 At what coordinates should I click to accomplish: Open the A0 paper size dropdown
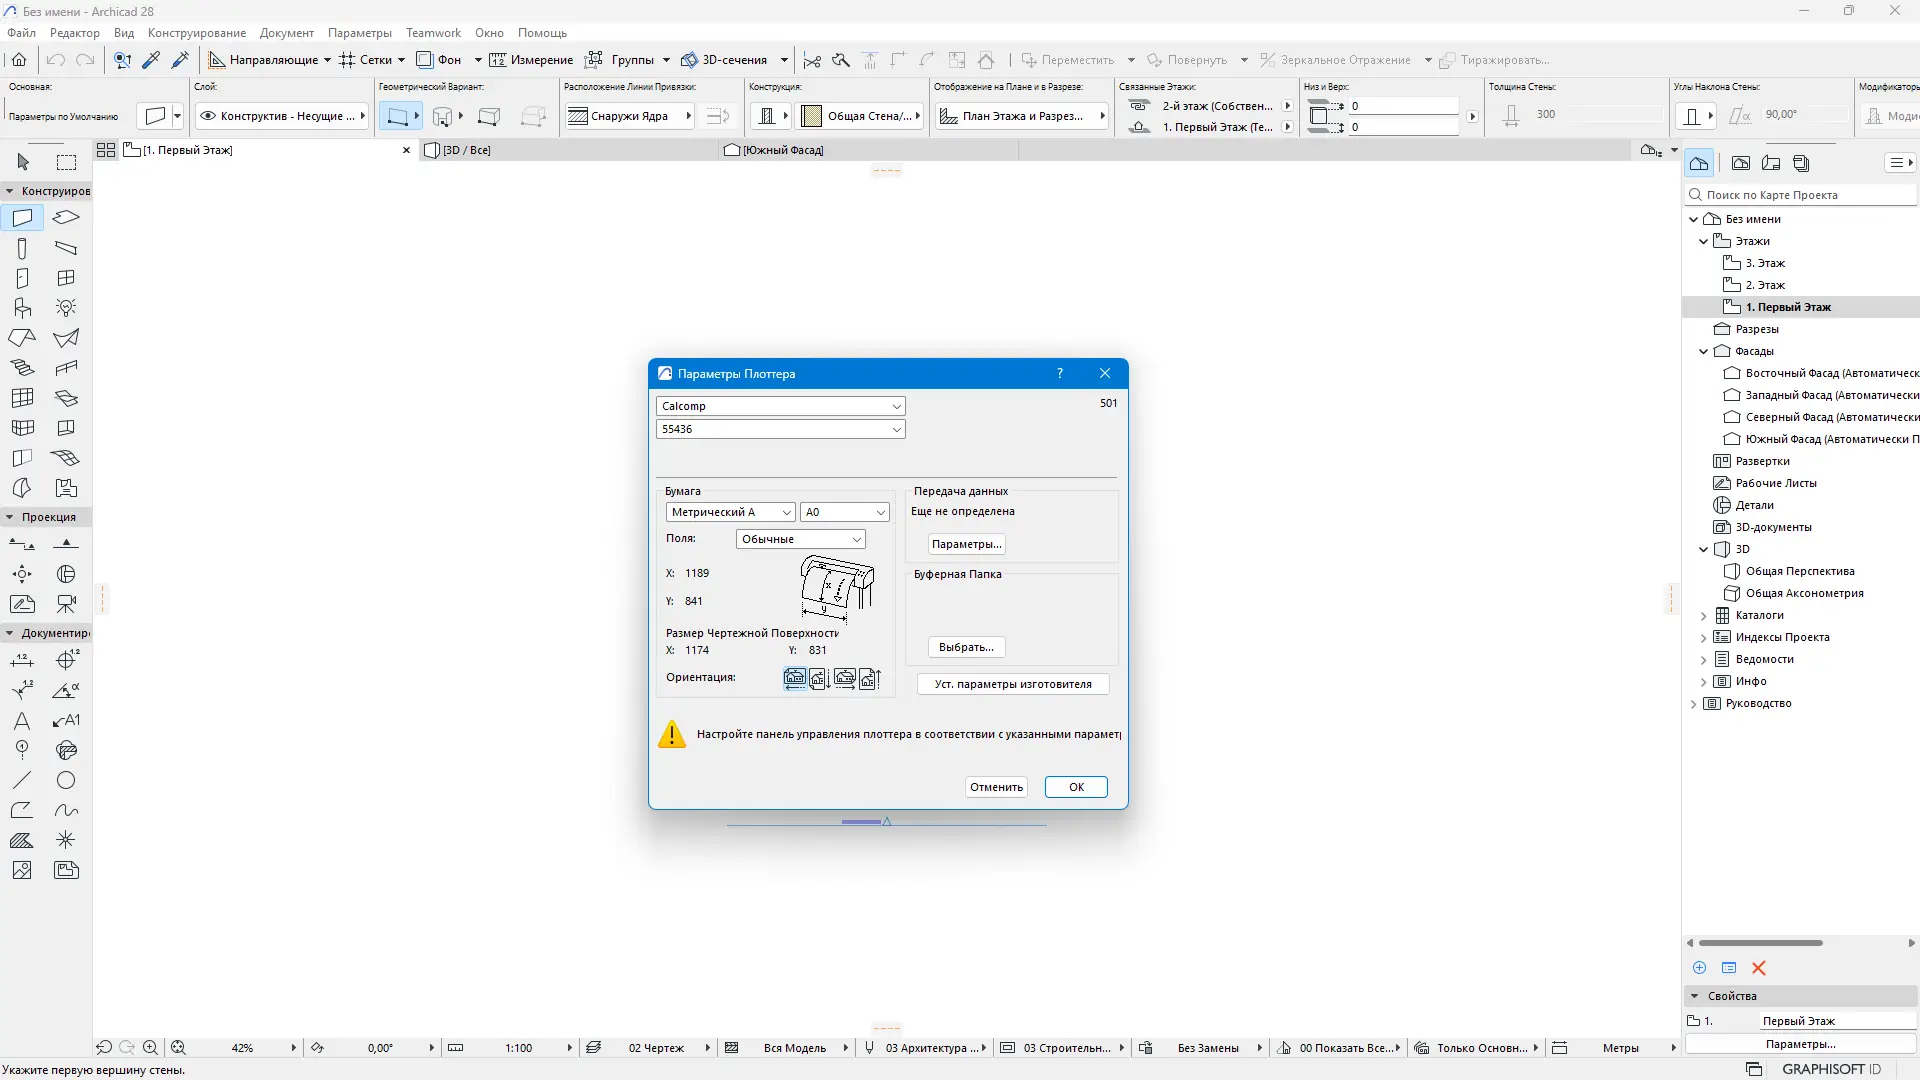click(845, 512)
